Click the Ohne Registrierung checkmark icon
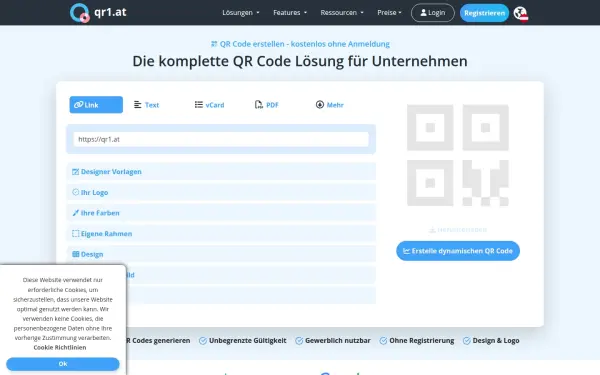Viewport: 600px width, 375px height. 383,341
